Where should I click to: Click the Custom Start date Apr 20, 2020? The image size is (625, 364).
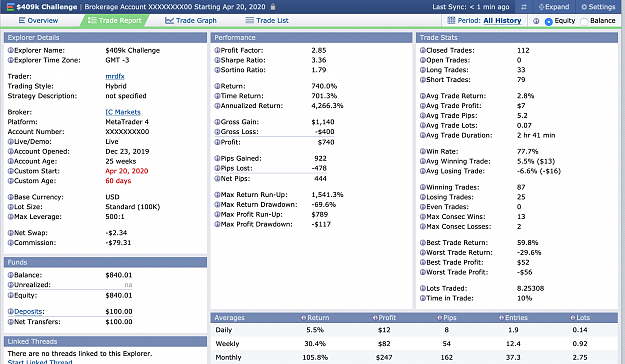127,171
